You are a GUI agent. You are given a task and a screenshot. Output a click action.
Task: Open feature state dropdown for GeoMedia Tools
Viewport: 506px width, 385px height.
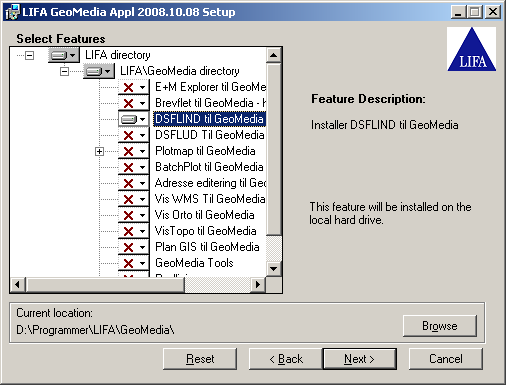point(134,263)
